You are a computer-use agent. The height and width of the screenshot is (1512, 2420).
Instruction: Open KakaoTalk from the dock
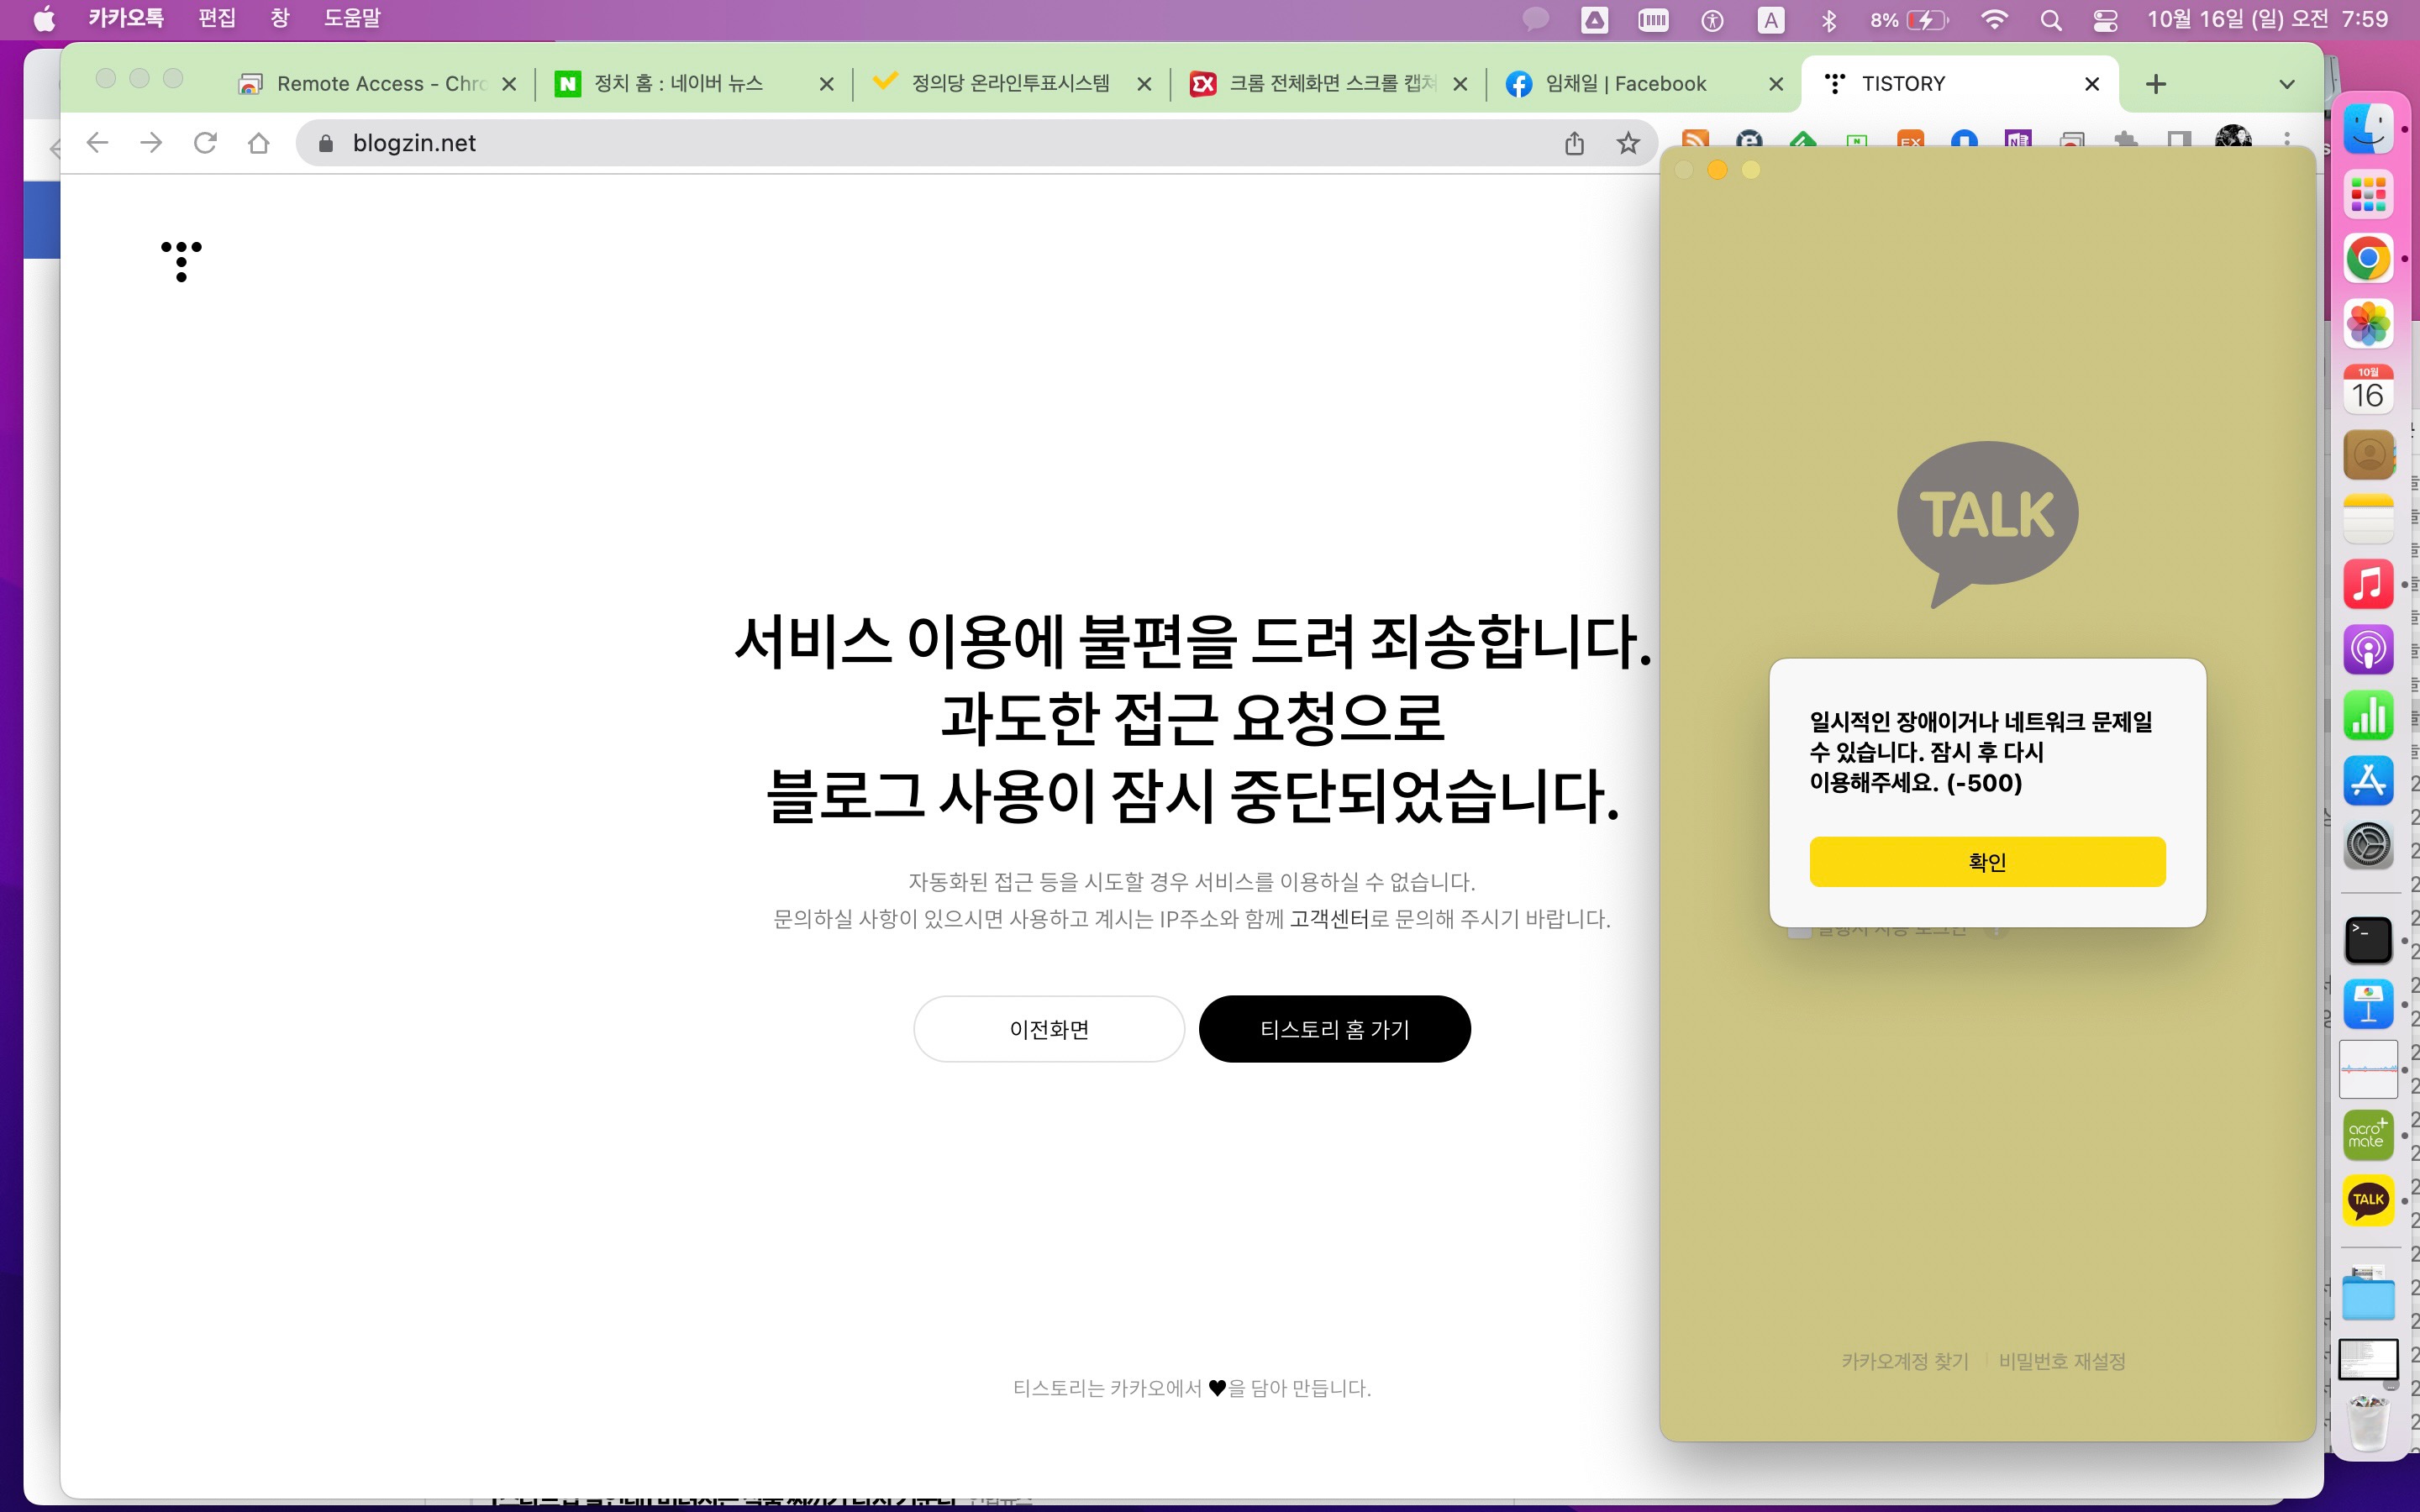tap(2367, 1199)
